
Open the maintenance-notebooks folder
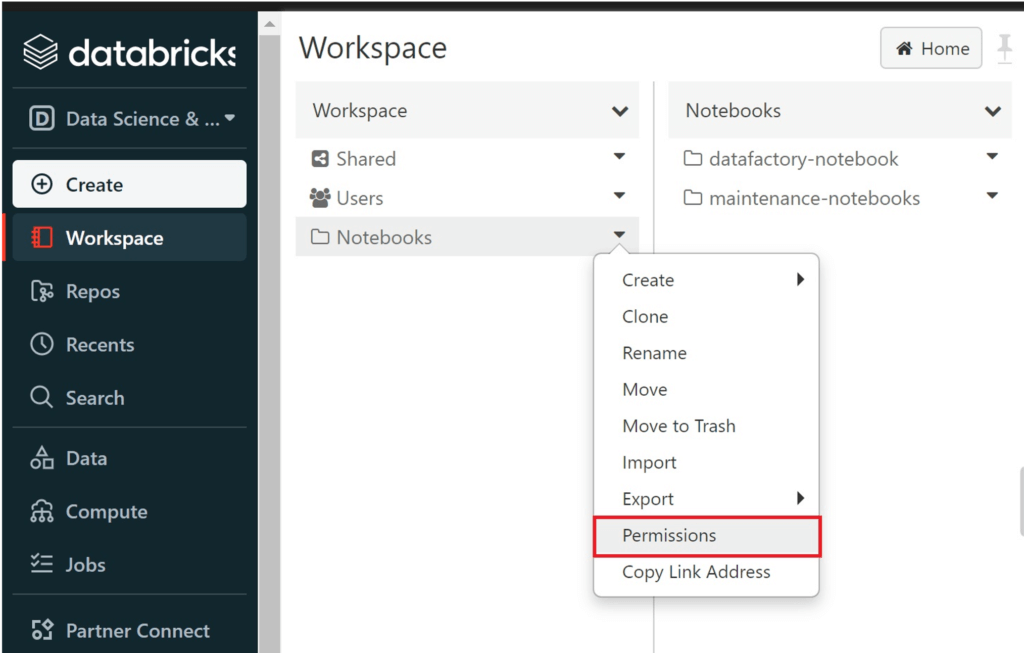[813, 198]
